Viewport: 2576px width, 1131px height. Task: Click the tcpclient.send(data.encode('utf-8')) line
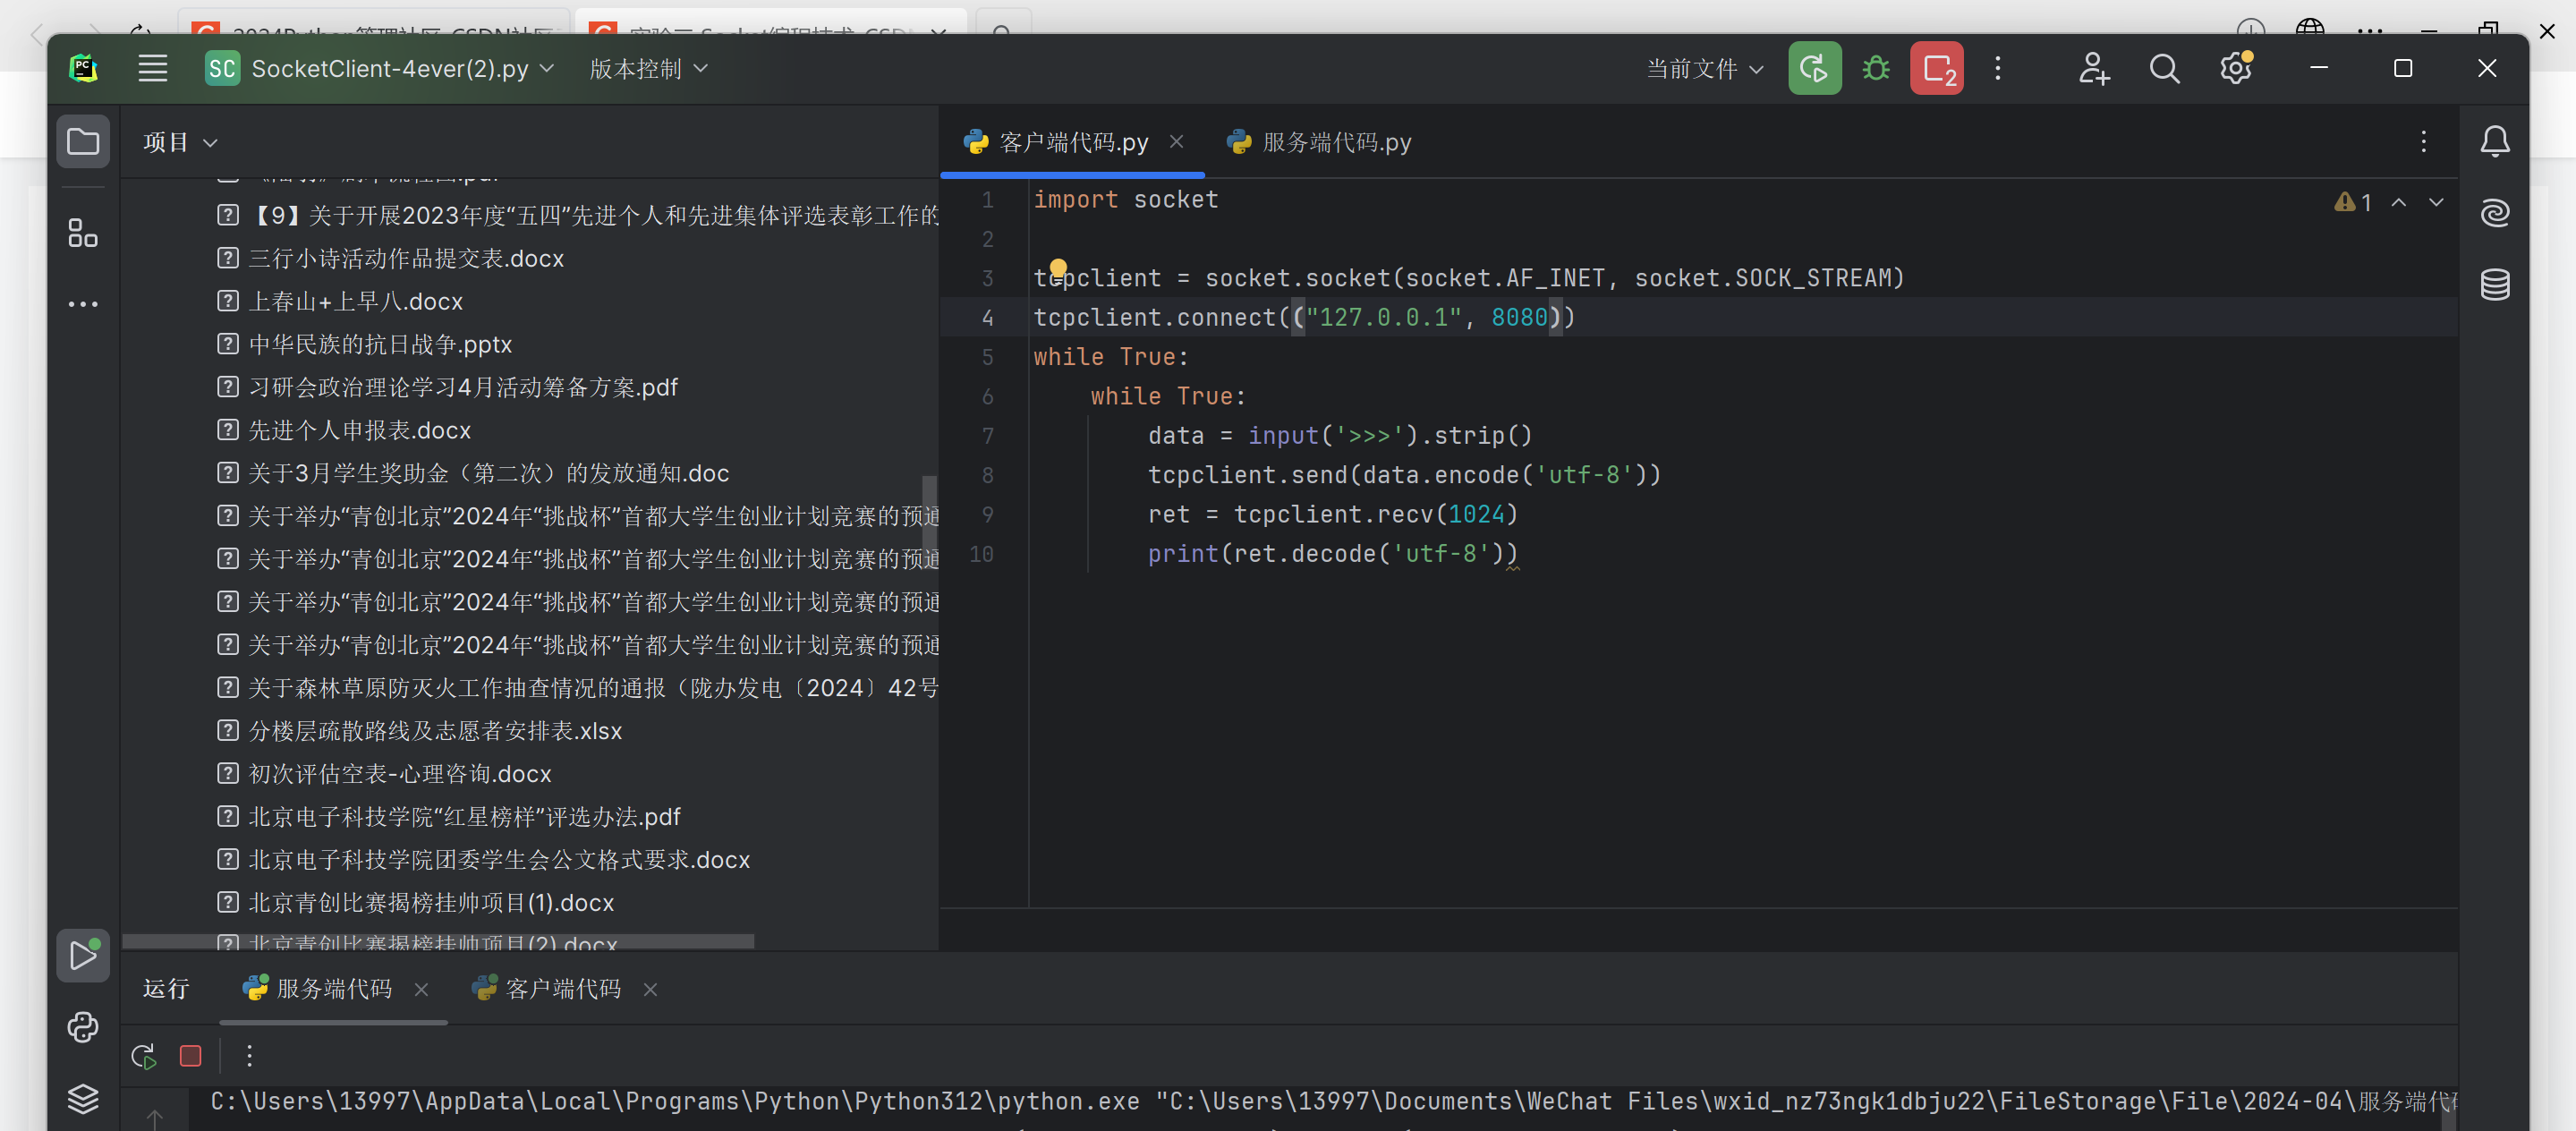pos(1404,475)
